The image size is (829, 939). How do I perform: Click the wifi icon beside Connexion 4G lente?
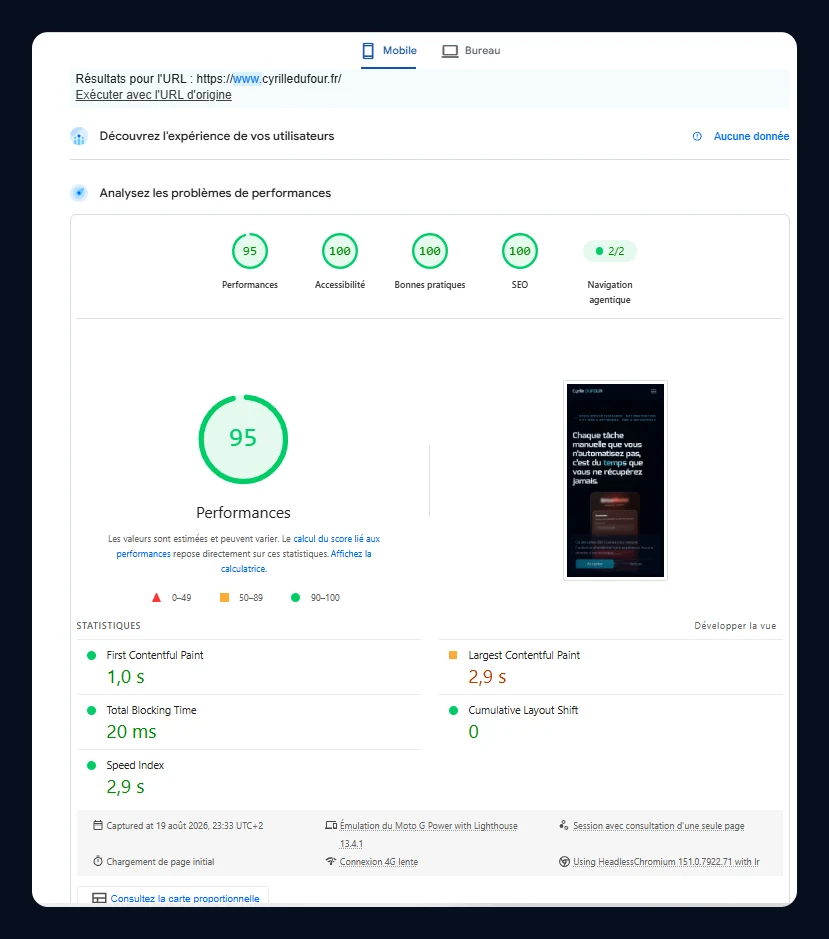(331, 861)
